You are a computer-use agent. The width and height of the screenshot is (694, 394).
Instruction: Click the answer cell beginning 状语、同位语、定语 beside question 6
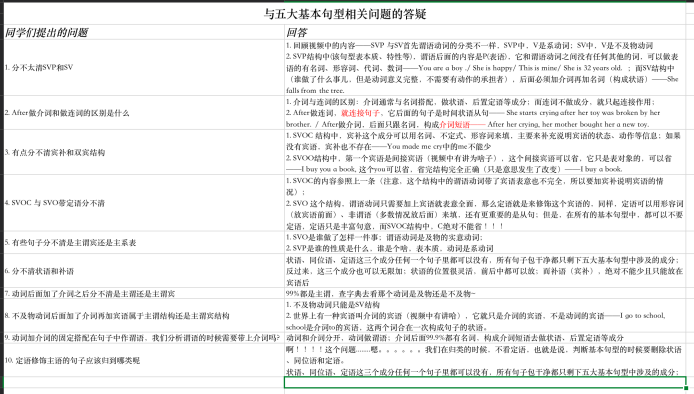click(x=485, y=271)
